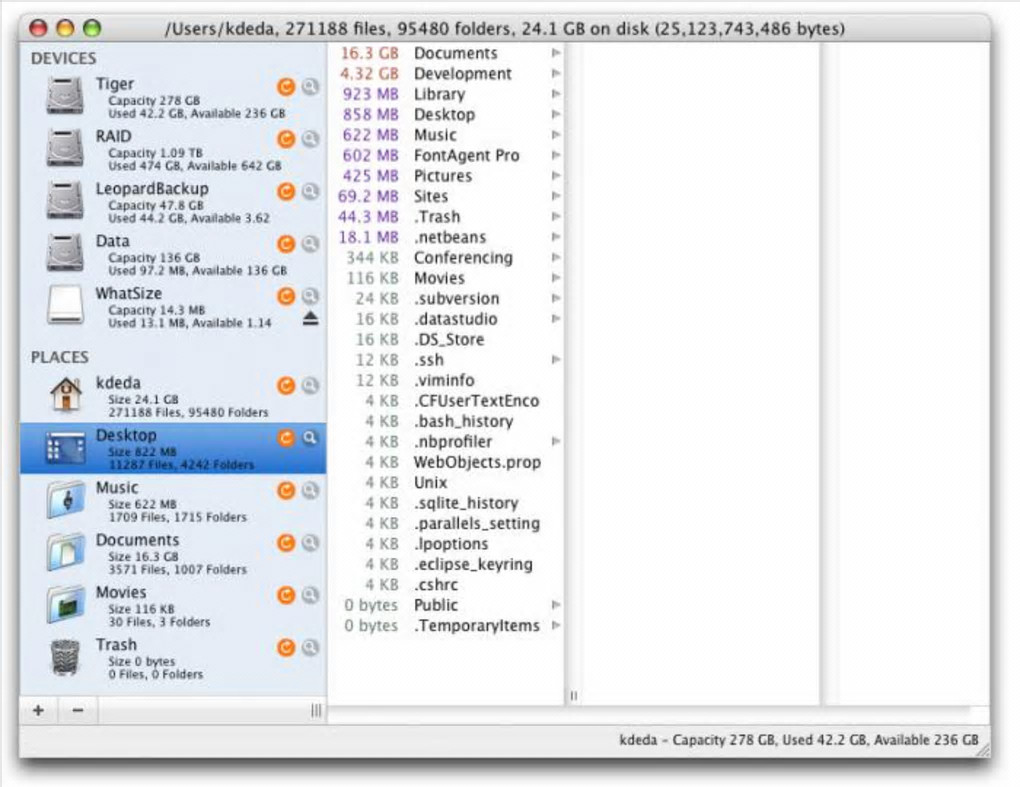
Task: Remove a place with the minus button
Action: (78, 710)
